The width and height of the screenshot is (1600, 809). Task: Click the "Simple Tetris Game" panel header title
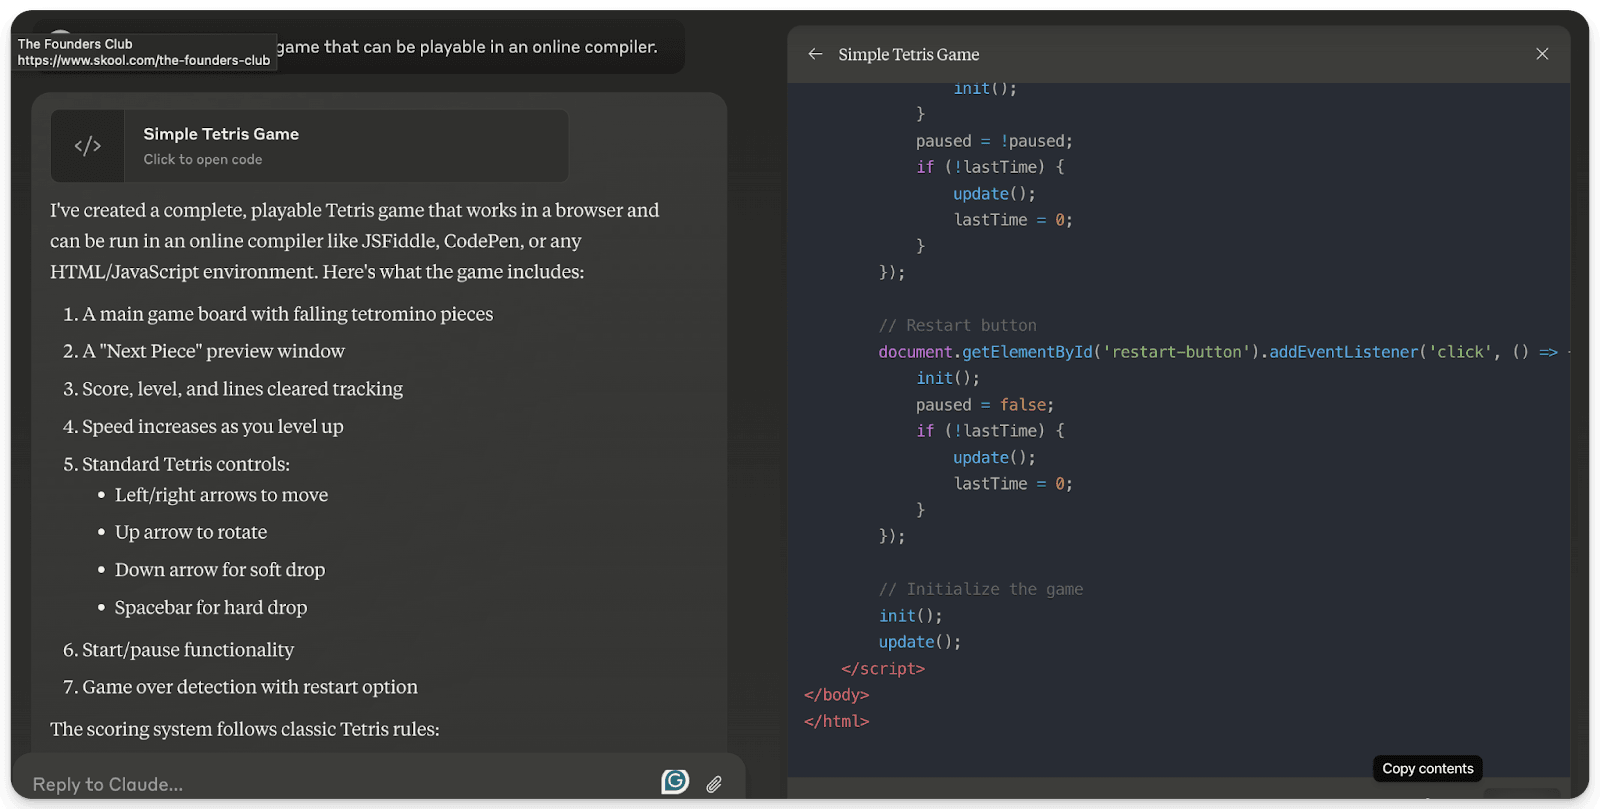coord(908,55)
